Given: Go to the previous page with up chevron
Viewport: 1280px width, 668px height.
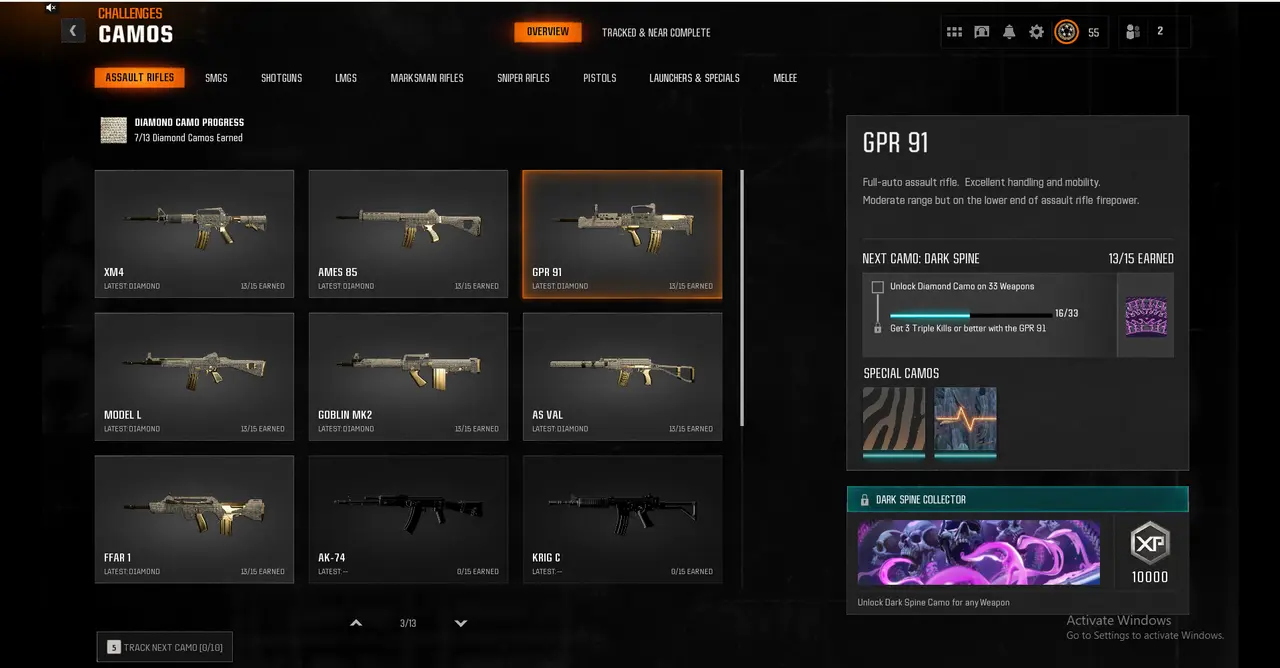Looking at the screenshot, I should (x=356, y=623).
